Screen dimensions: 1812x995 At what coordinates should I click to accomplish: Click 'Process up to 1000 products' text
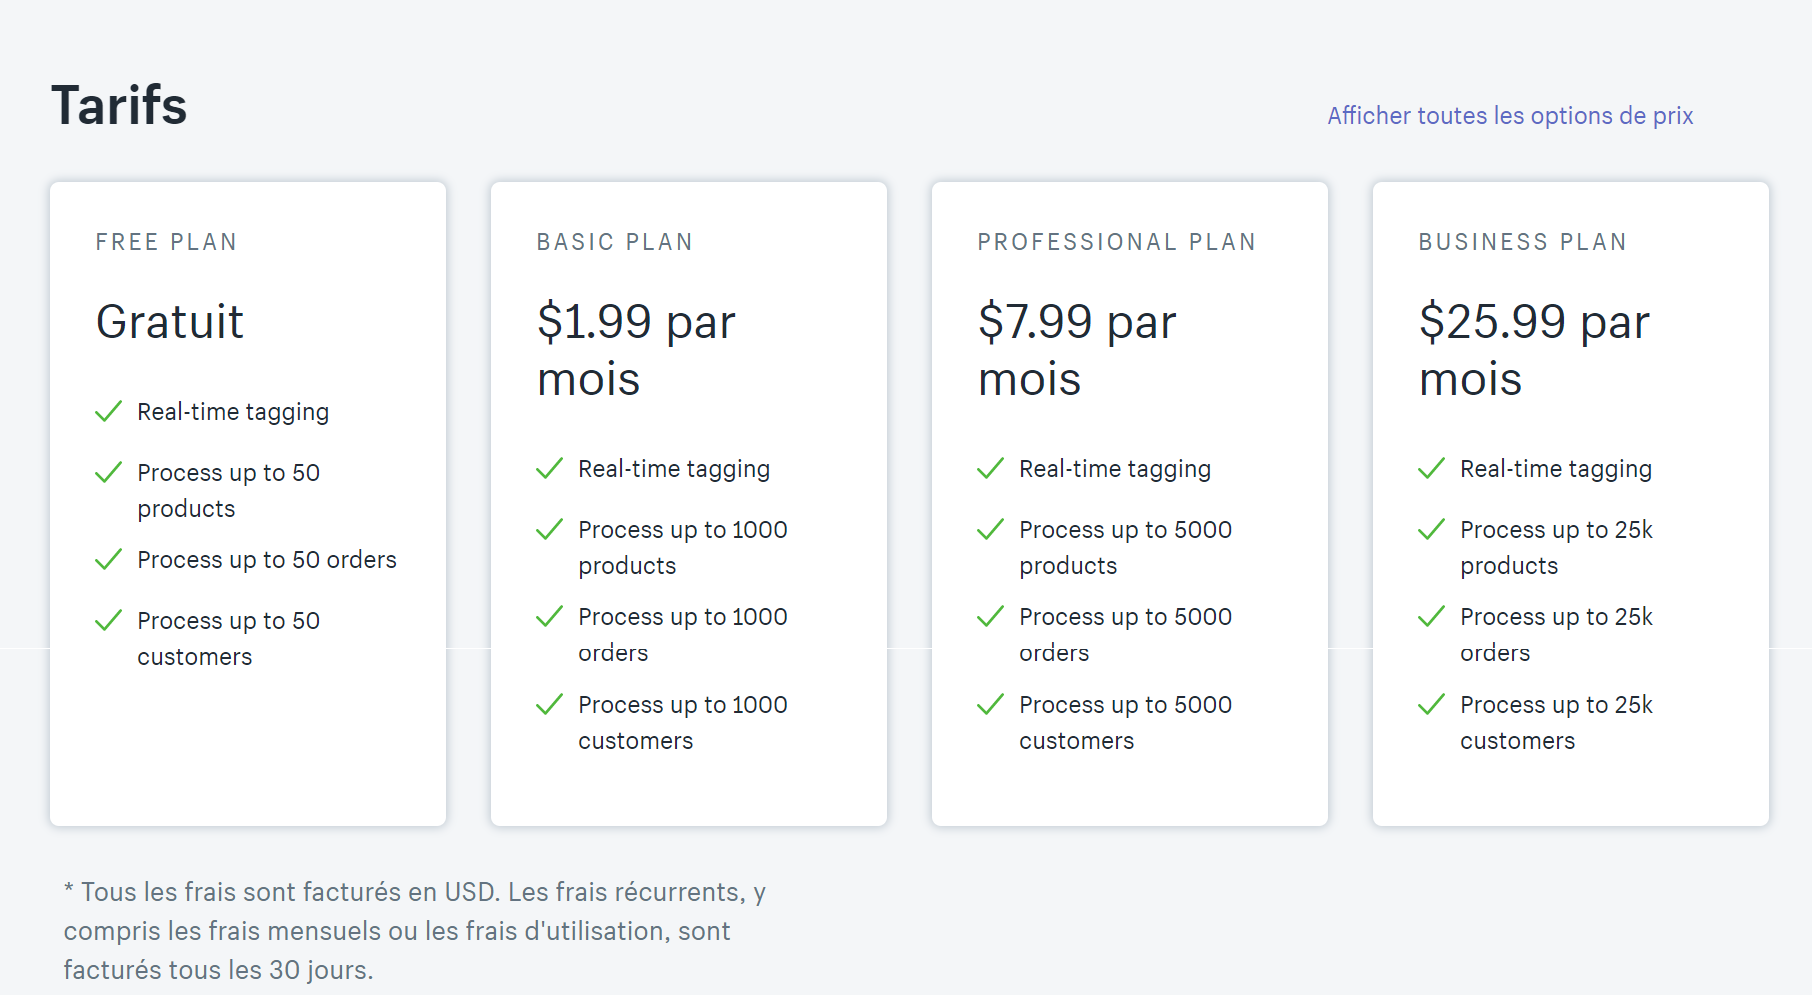coord(683,548)
